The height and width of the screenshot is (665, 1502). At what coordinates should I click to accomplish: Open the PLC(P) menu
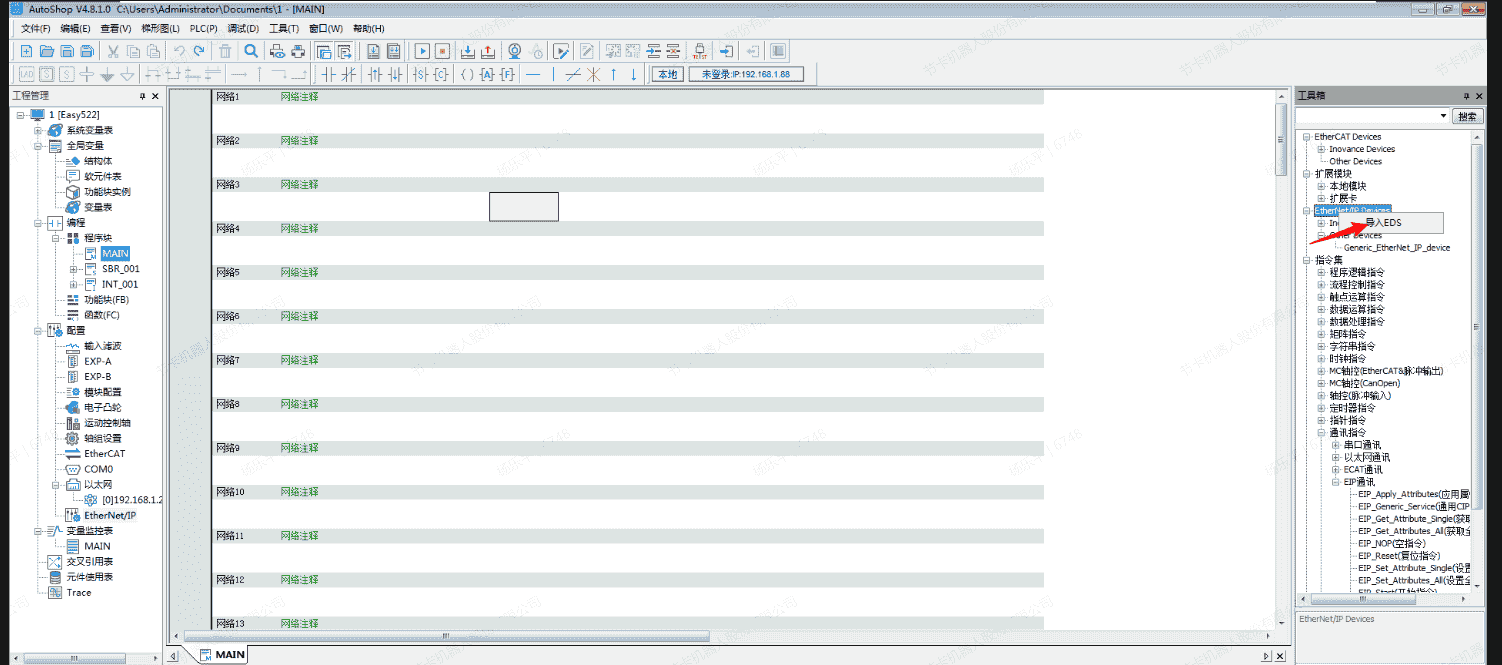[x=203, y=28]
